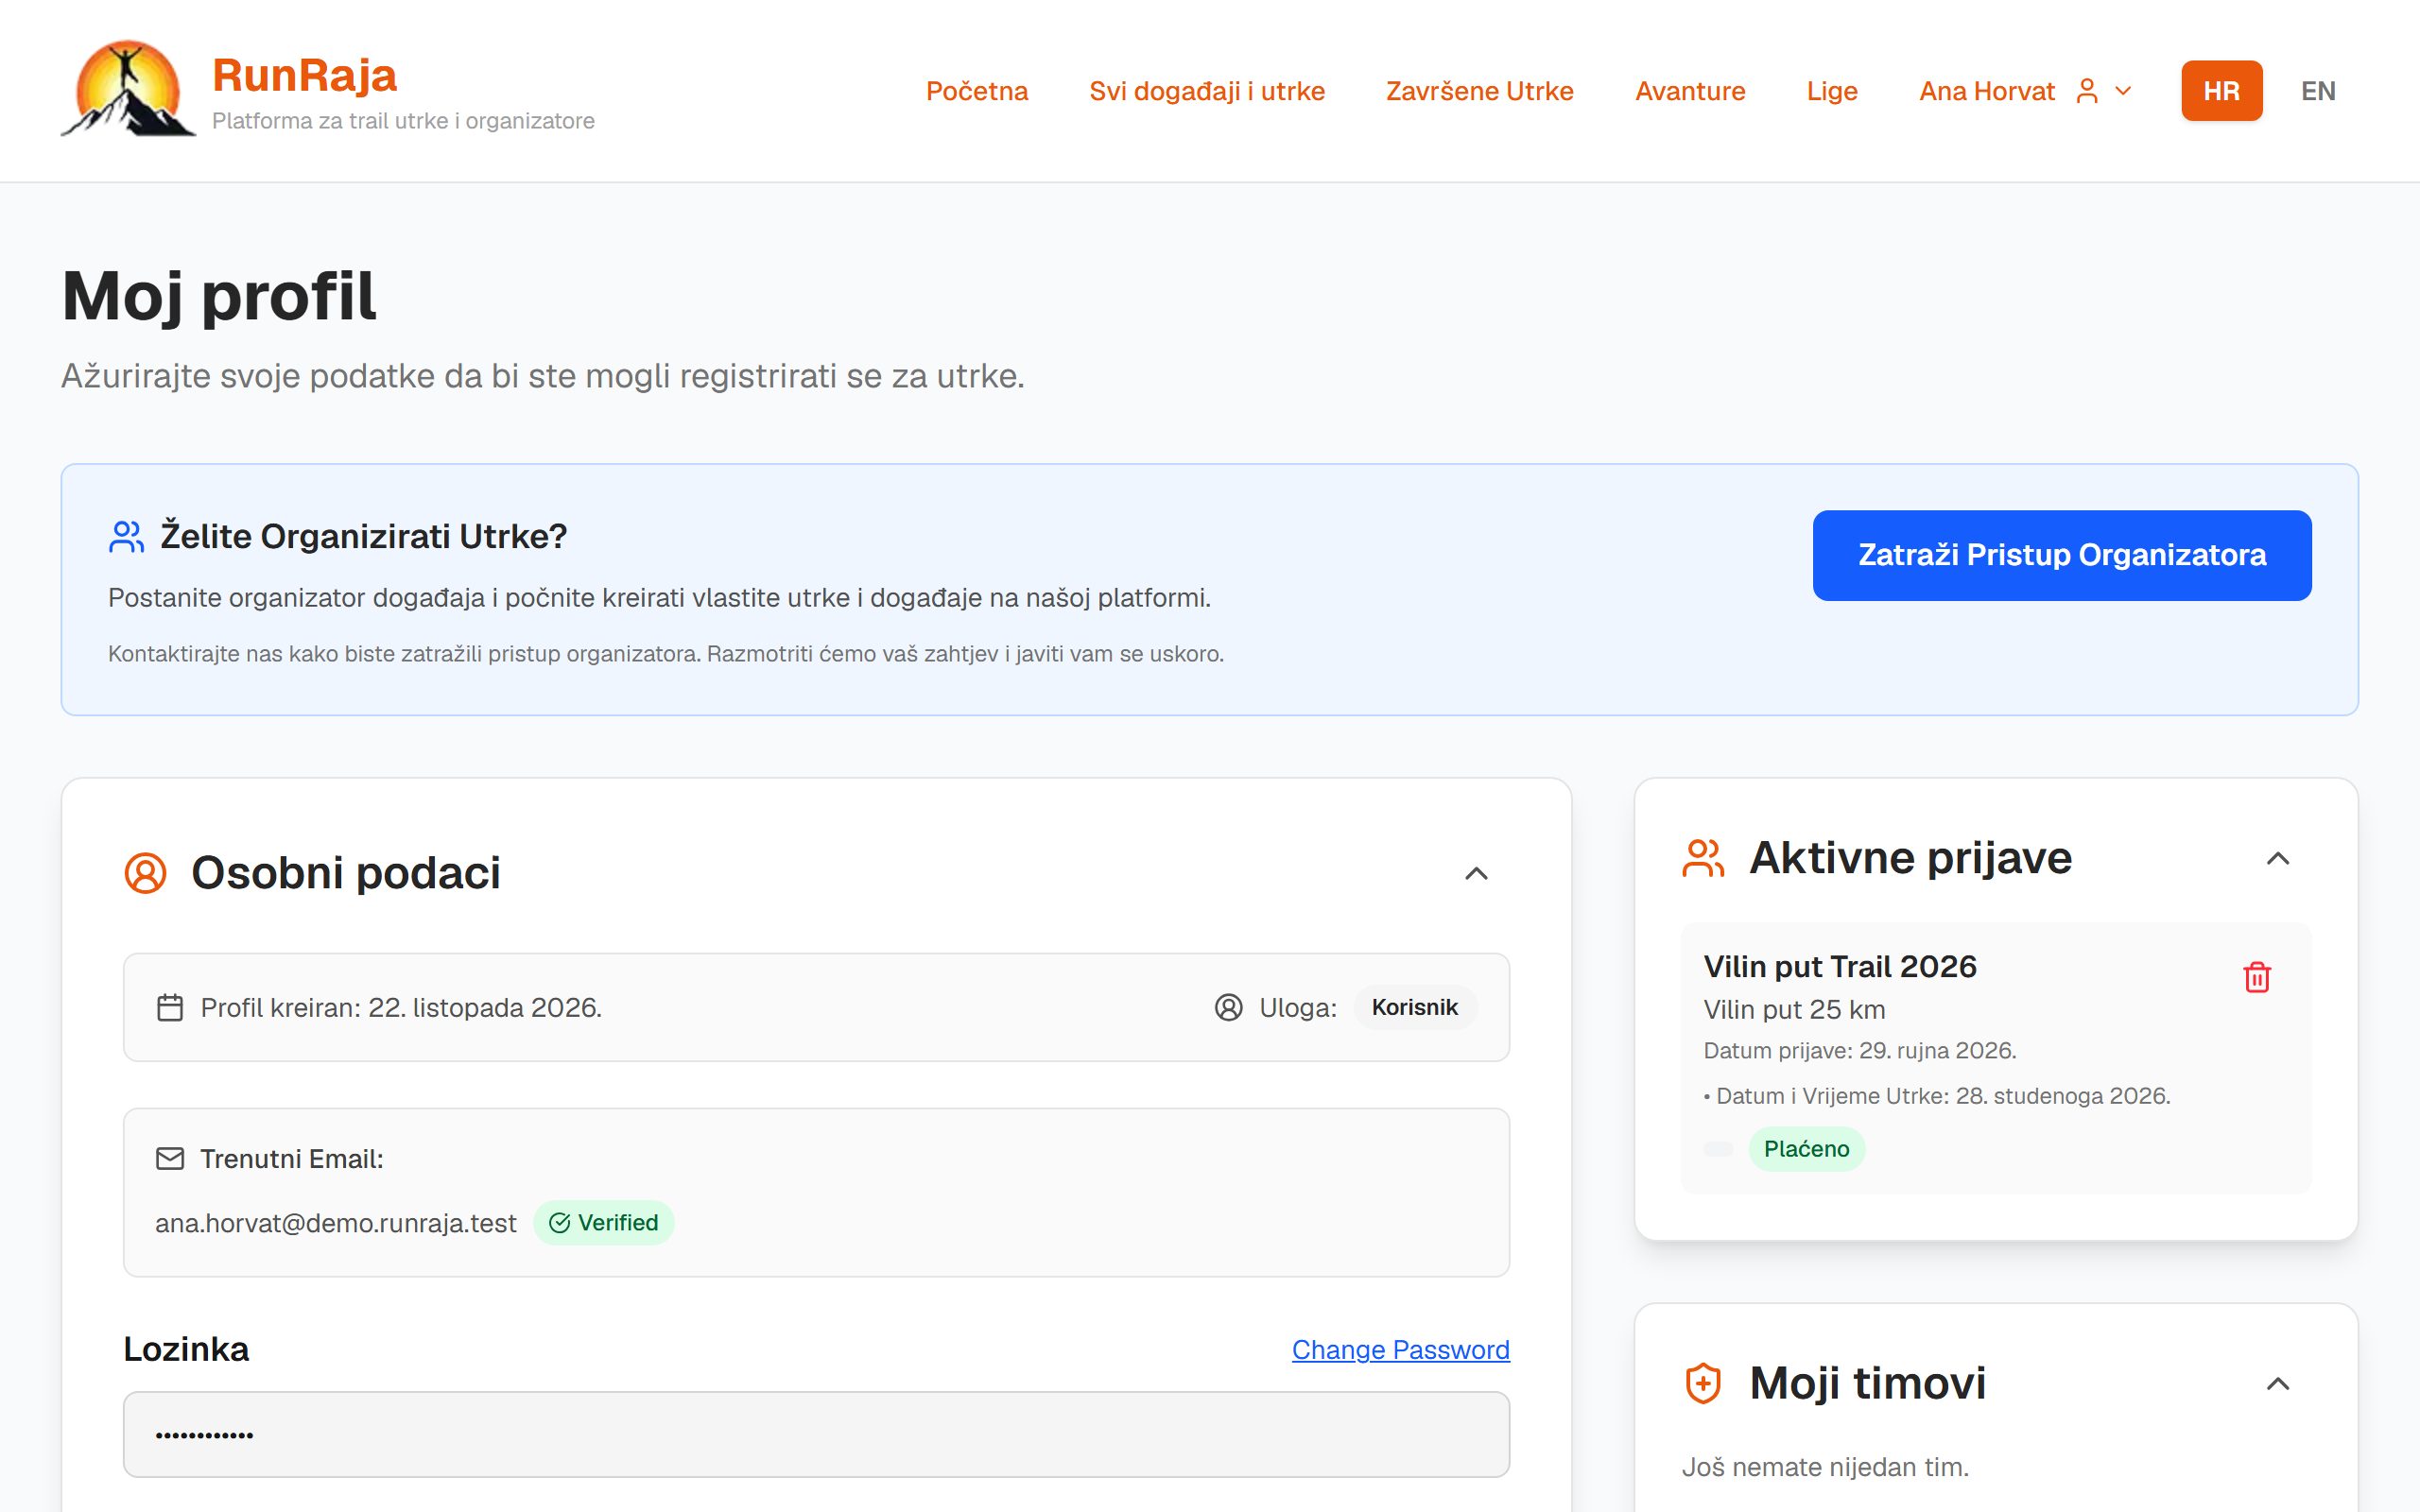Open the Ana Horvat account dropdown arrow
Screen dimensions: 2420x1512
[2123, 91]
